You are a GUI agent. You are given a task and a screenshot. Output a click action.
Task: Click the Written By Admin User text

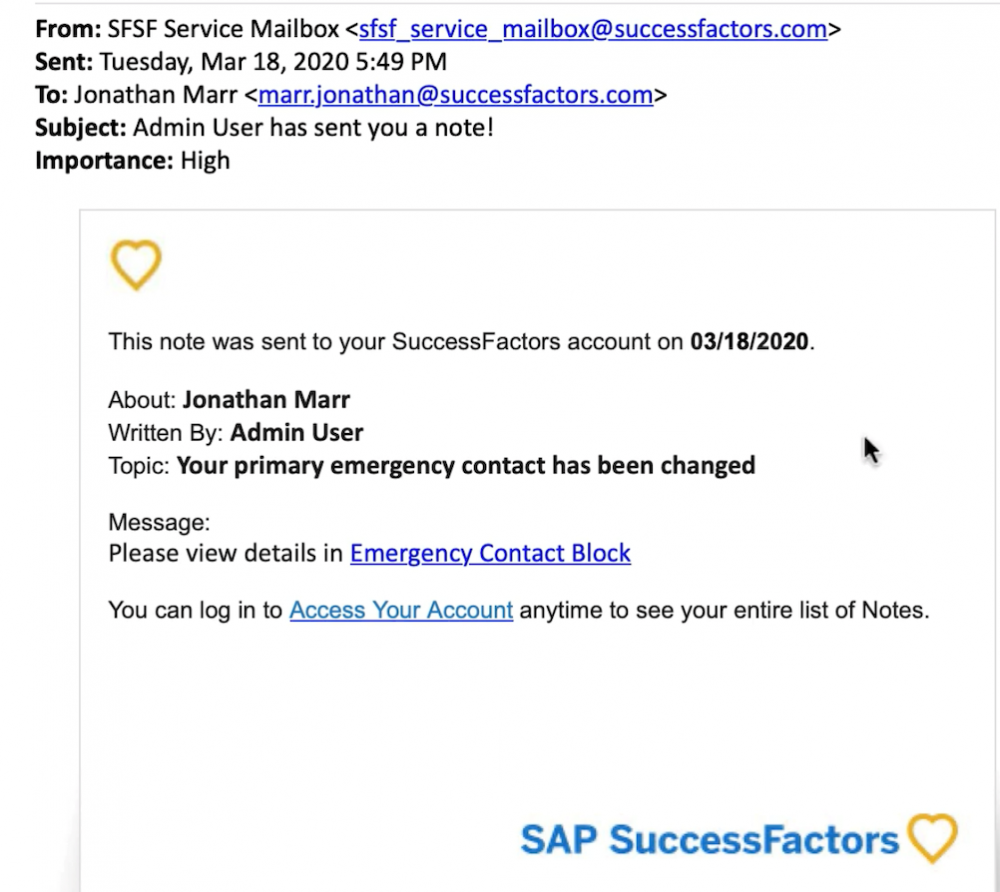tap(235, 433)
